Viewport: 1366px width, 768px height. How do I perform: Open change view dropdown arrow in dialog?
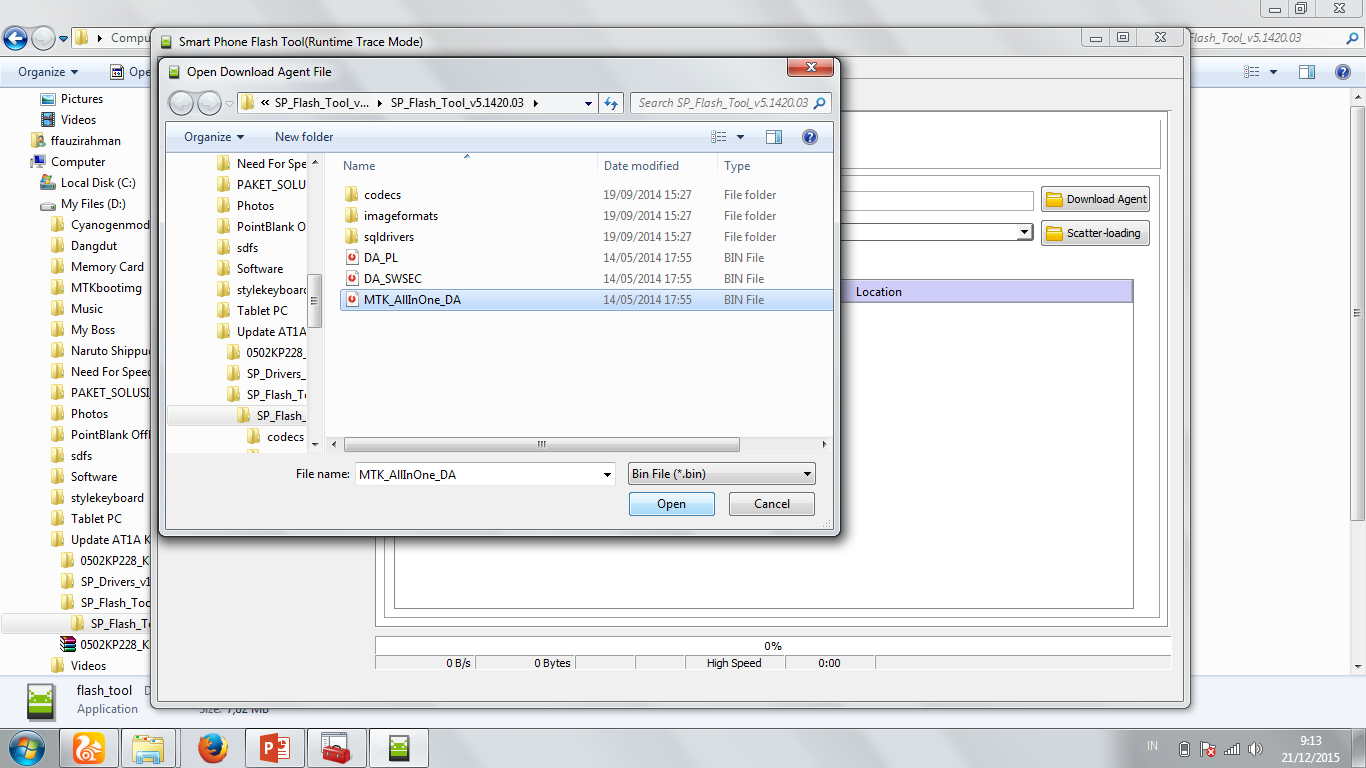pyautogui.click(x=740, y=137)
